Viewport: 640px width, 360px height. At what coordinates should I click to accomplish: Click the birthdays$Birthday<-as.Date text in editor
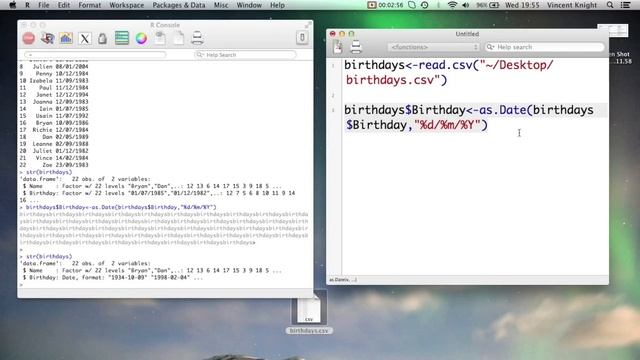[436, 110]
